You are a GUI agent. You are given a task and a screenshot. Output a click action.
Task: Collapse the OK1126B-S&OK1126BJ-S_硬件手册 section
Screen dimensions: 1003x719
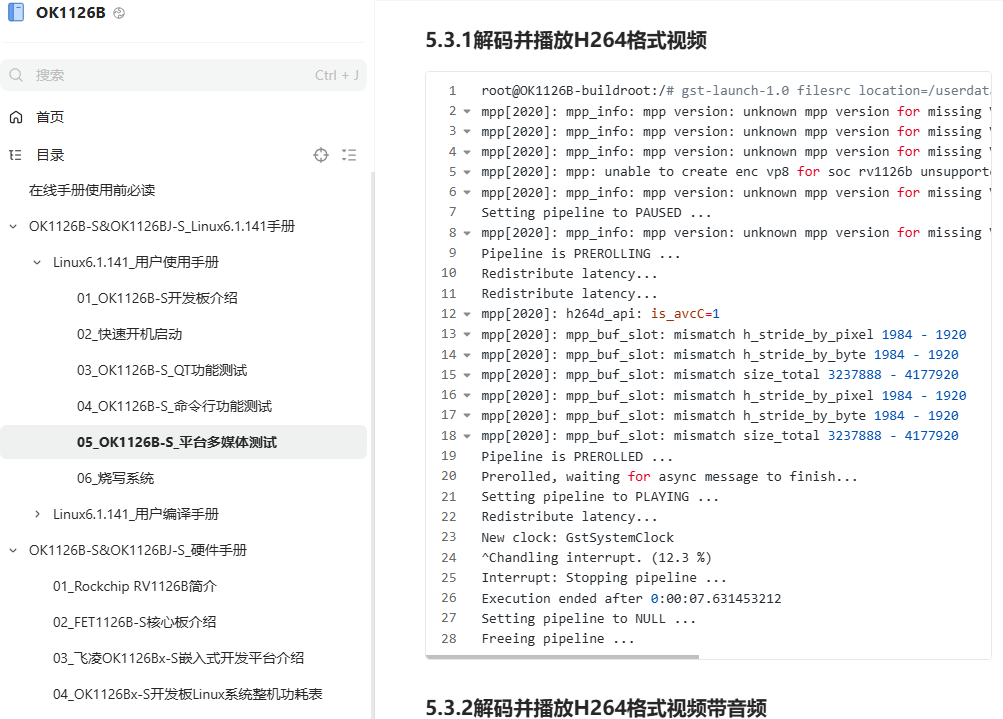pyautogui.click(x=13, y=550)
